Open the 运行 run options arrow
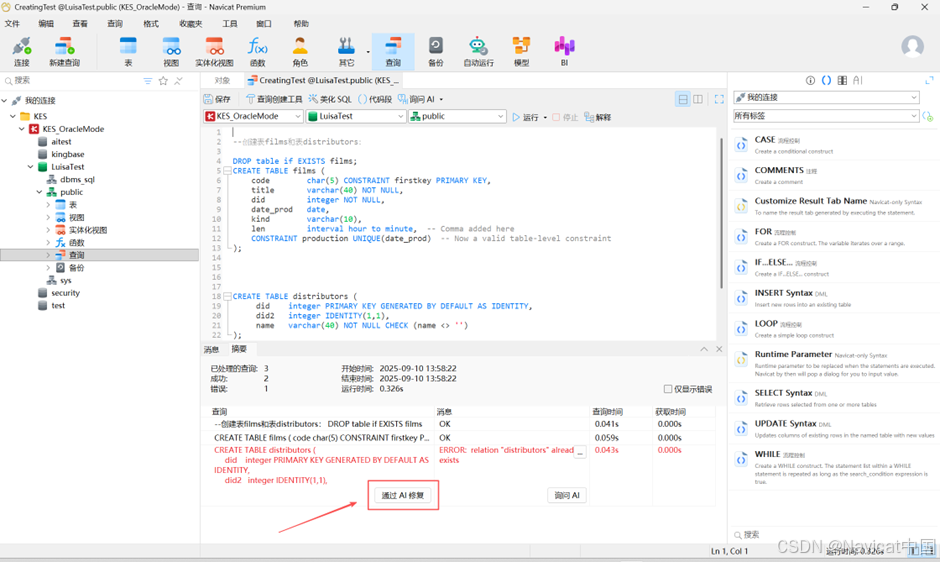The height and width of the screenshot is (562, 940). coord(545,118)
